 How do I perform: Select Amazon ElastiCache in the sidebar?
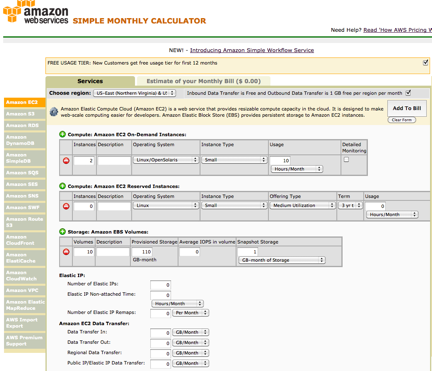[x=25, y=258]
